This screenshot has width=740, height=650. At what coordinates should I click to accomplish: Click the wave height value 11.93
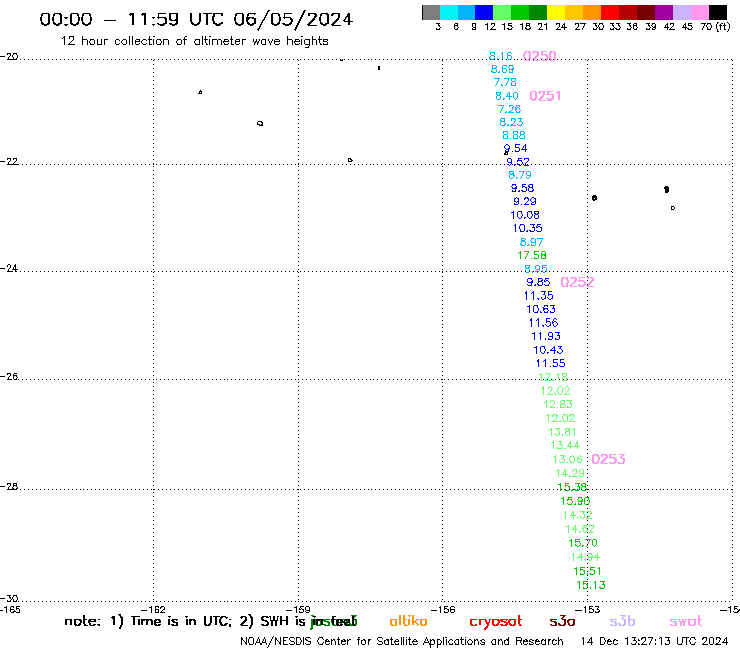pyautogui.click(x=546, y=337)
